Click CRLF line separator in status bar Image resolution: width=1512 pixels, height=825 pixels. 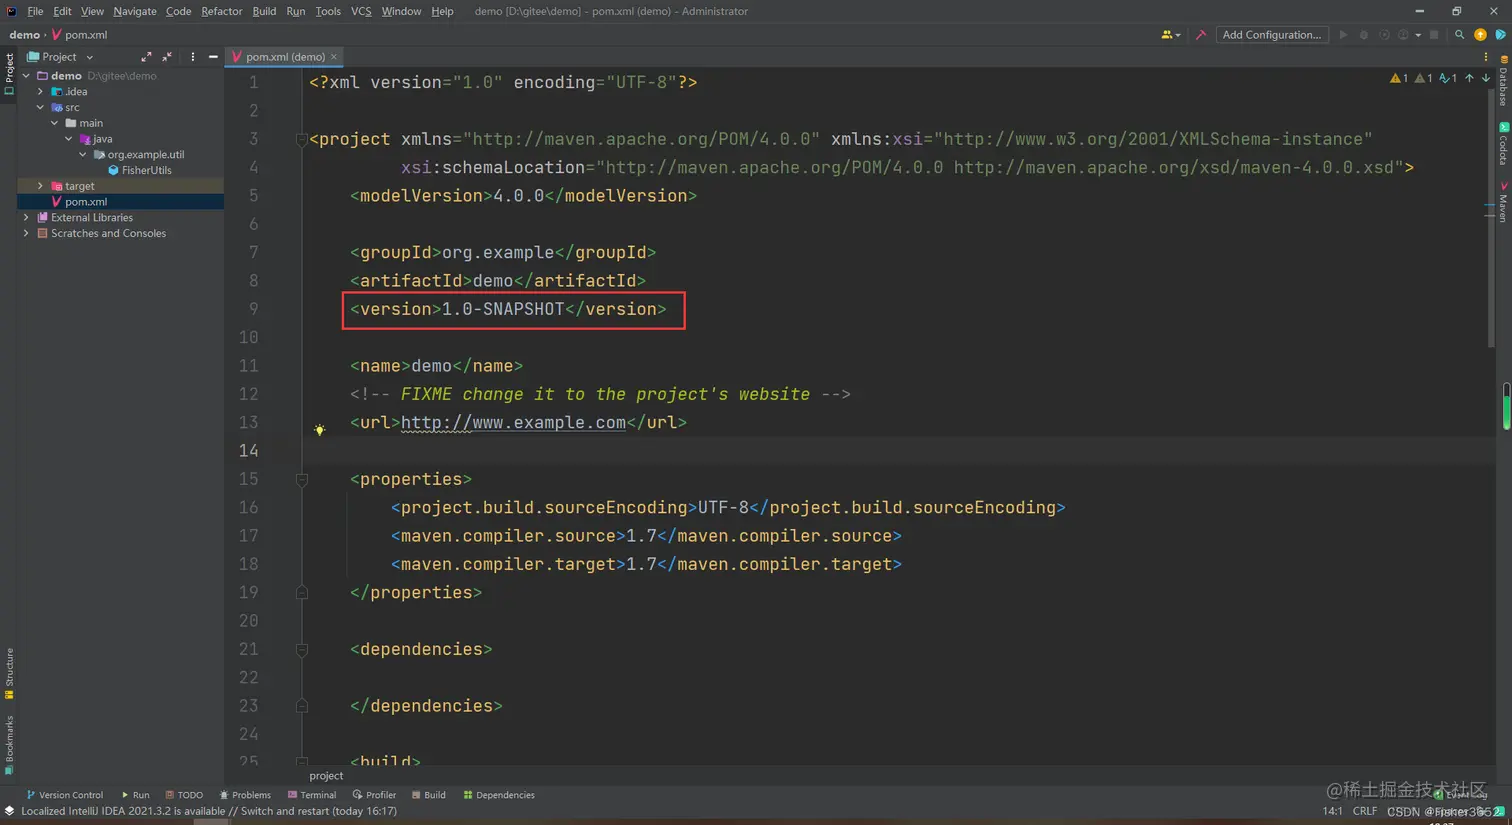pyautogui.click(x=1365, y=811)
